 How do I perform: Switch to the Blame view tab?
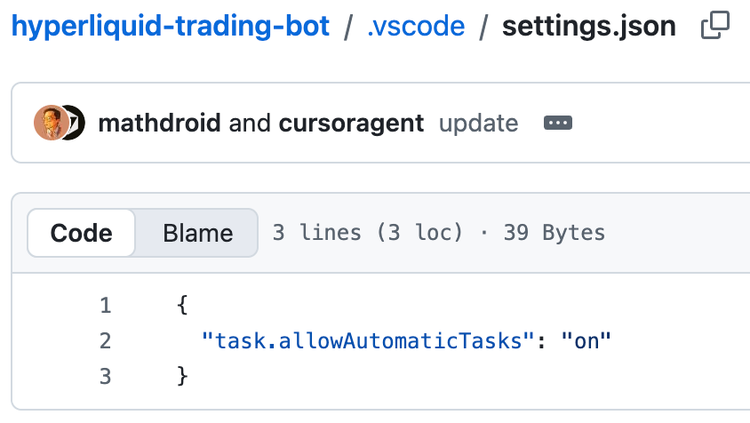click(198, 233)
